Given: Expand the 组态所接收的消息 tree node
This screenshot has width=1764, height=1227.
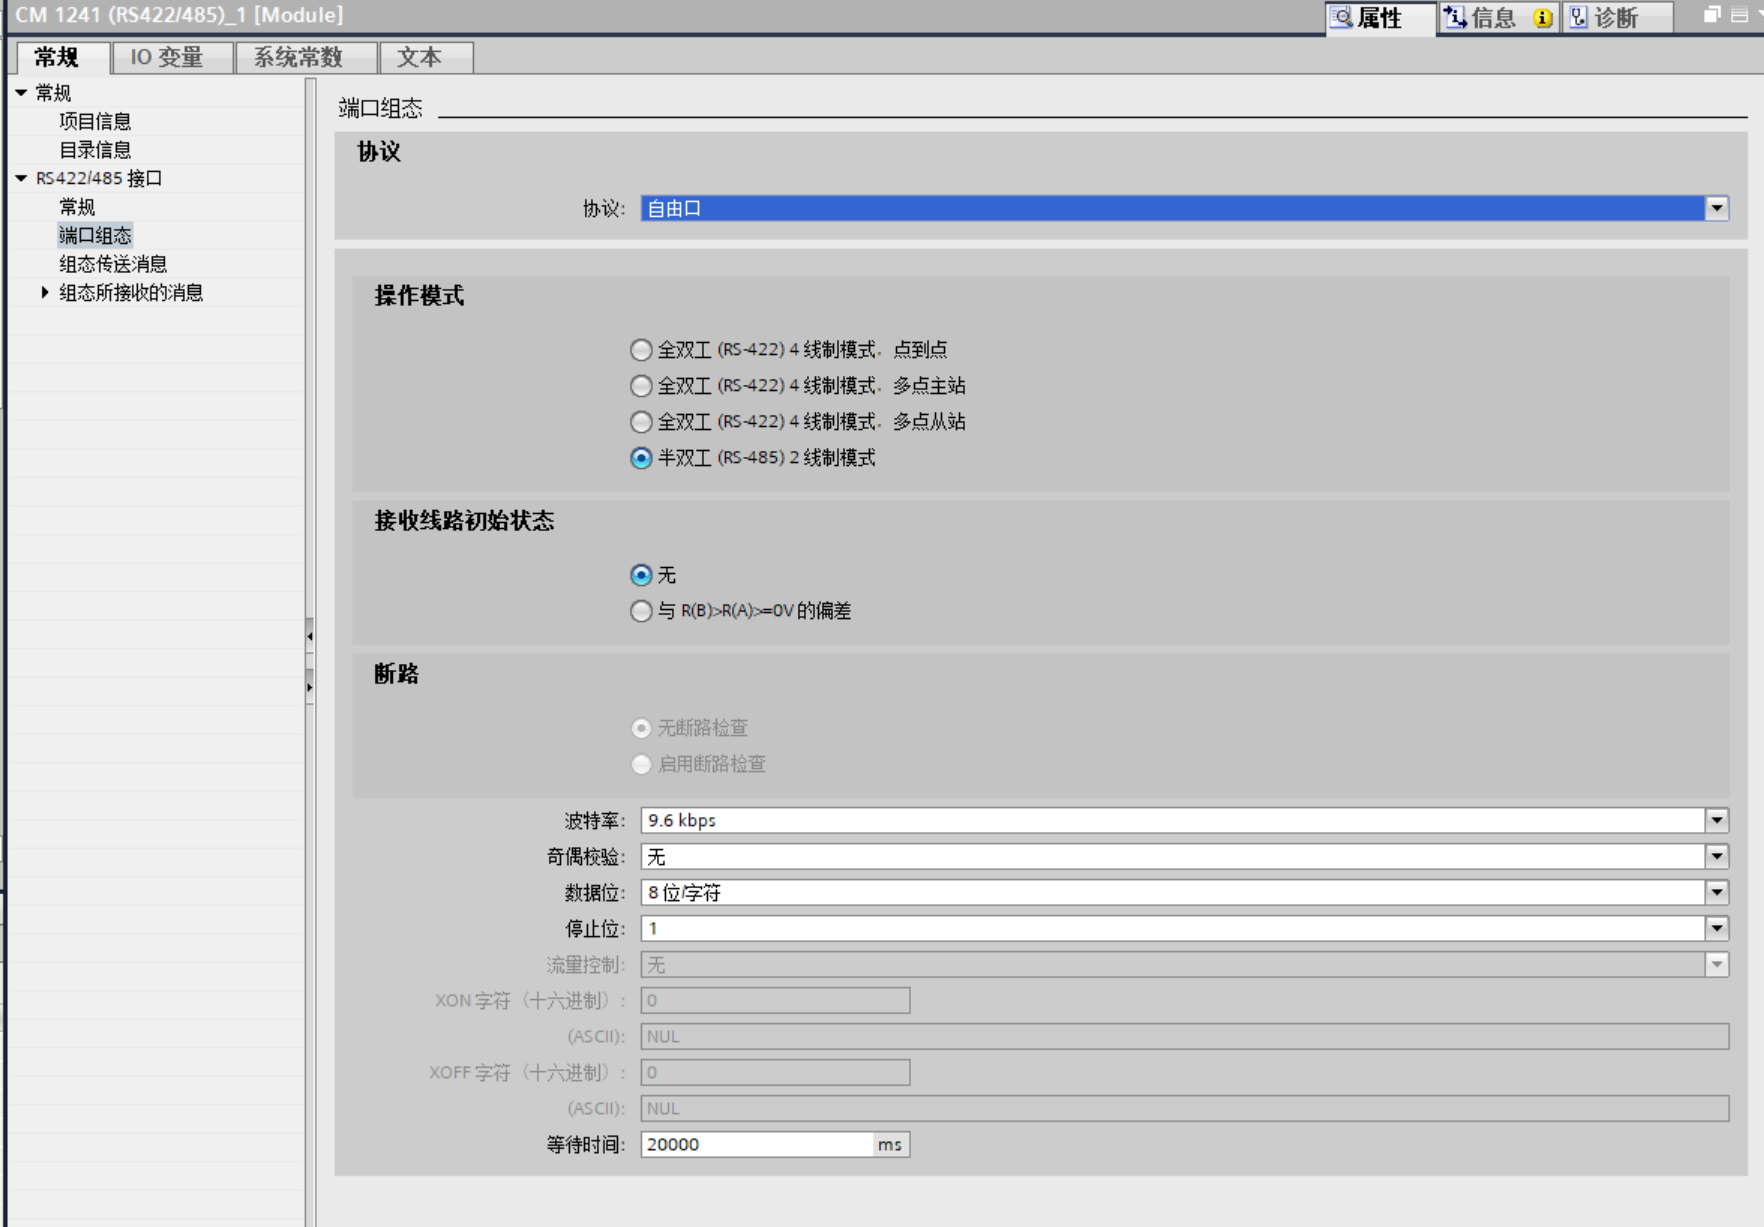Looking at the screenshot, I should tap(45, 292).
